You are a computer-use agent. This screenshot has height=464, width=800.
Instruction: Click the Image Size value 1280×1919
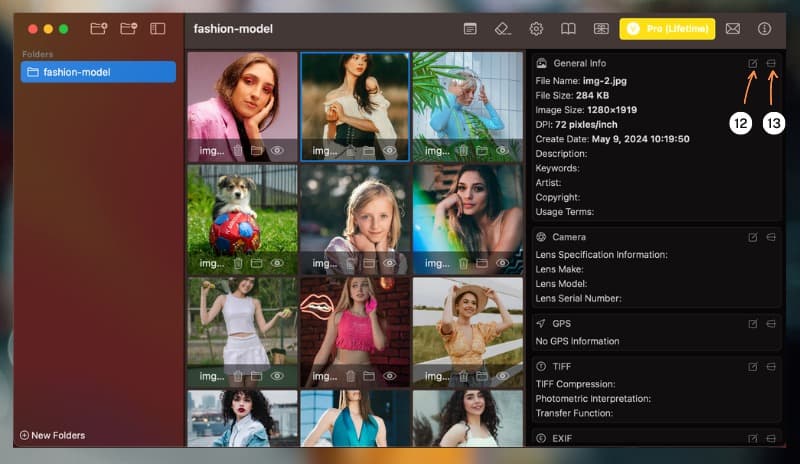point(612,110)
